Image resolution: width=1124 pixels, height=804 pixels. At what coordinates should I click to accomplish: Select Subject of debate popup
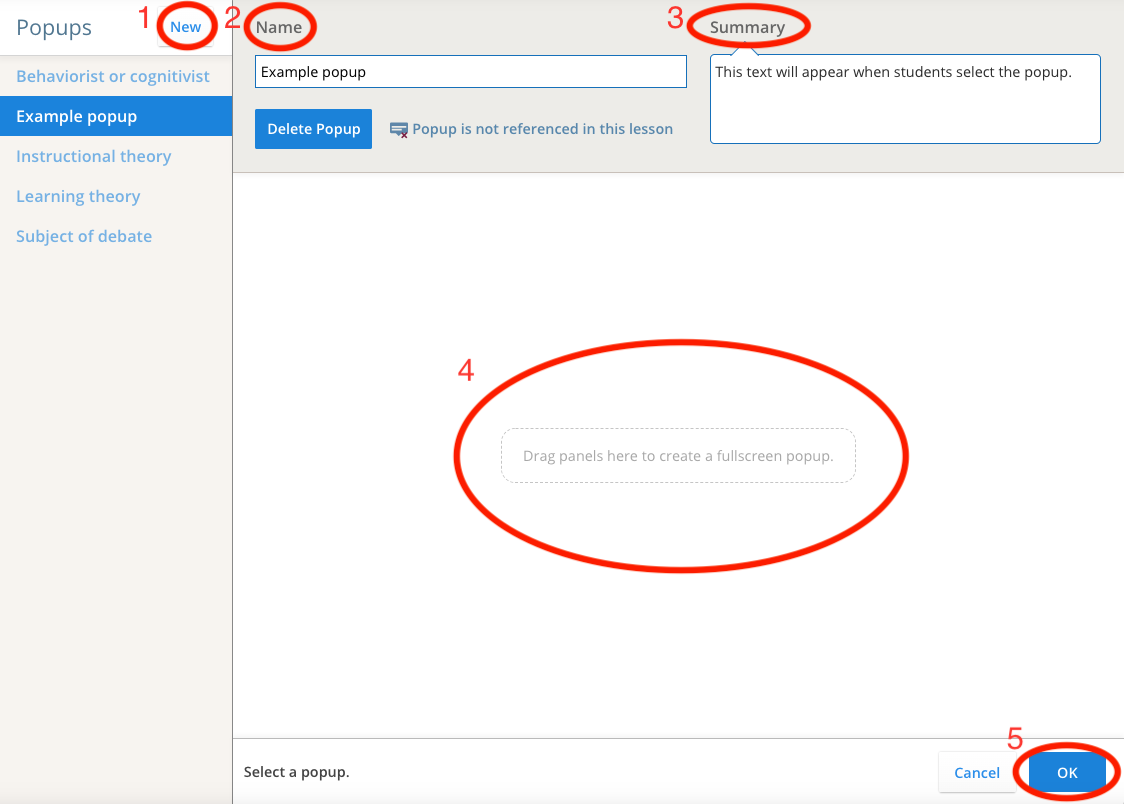(84, 236)
